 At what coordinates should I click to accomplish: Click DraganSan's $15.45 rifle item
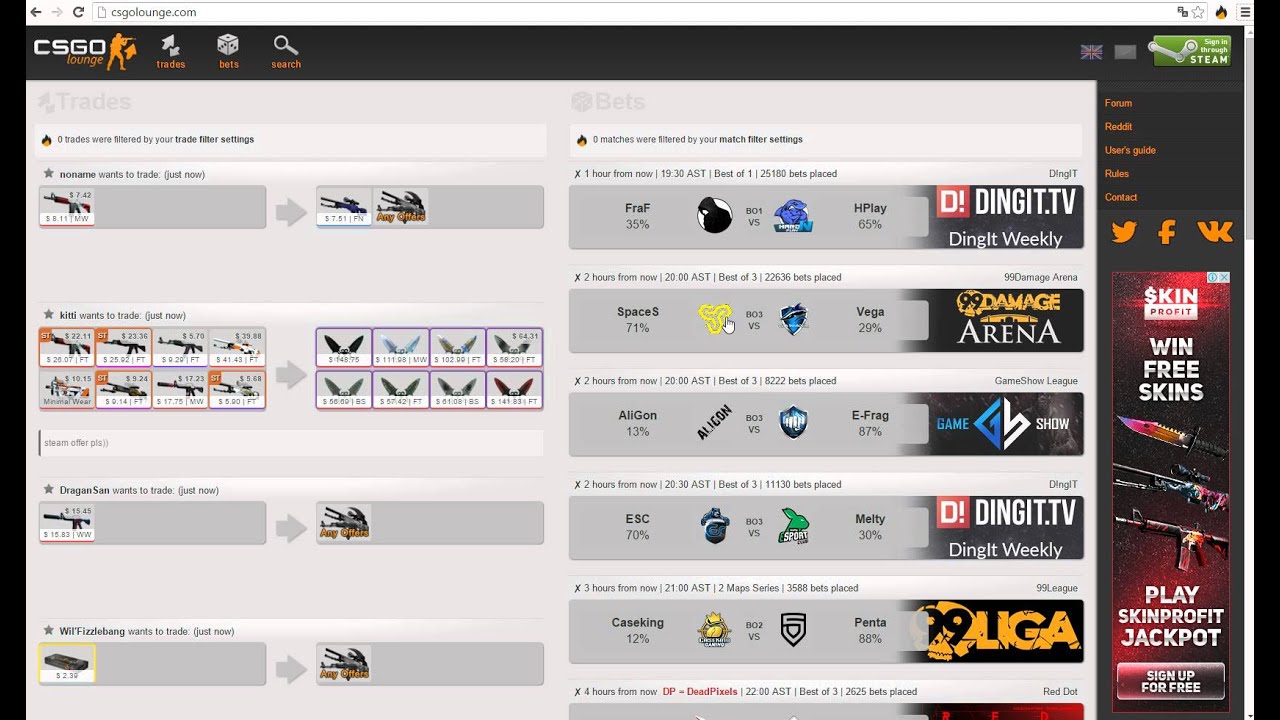point(67,522)
